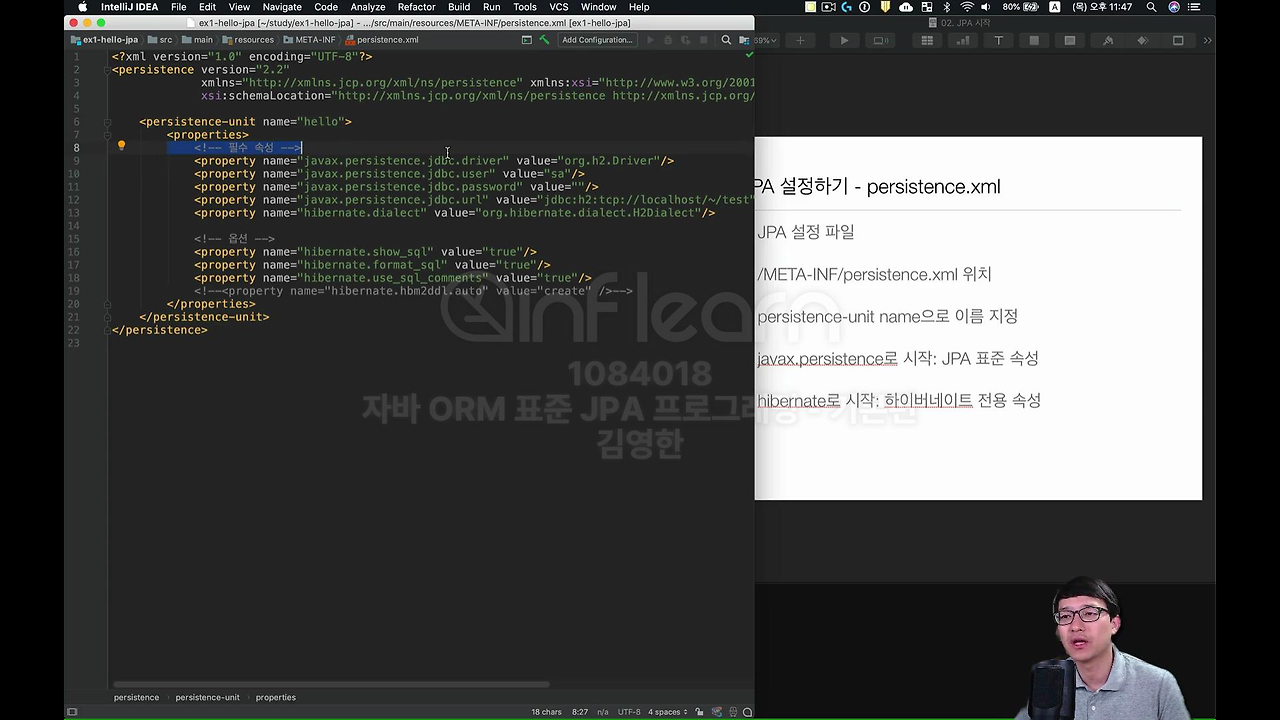Open the File menu
The width and height of the screenshot is (1280, 720).
pyautogui.click(x=178, y=7)
